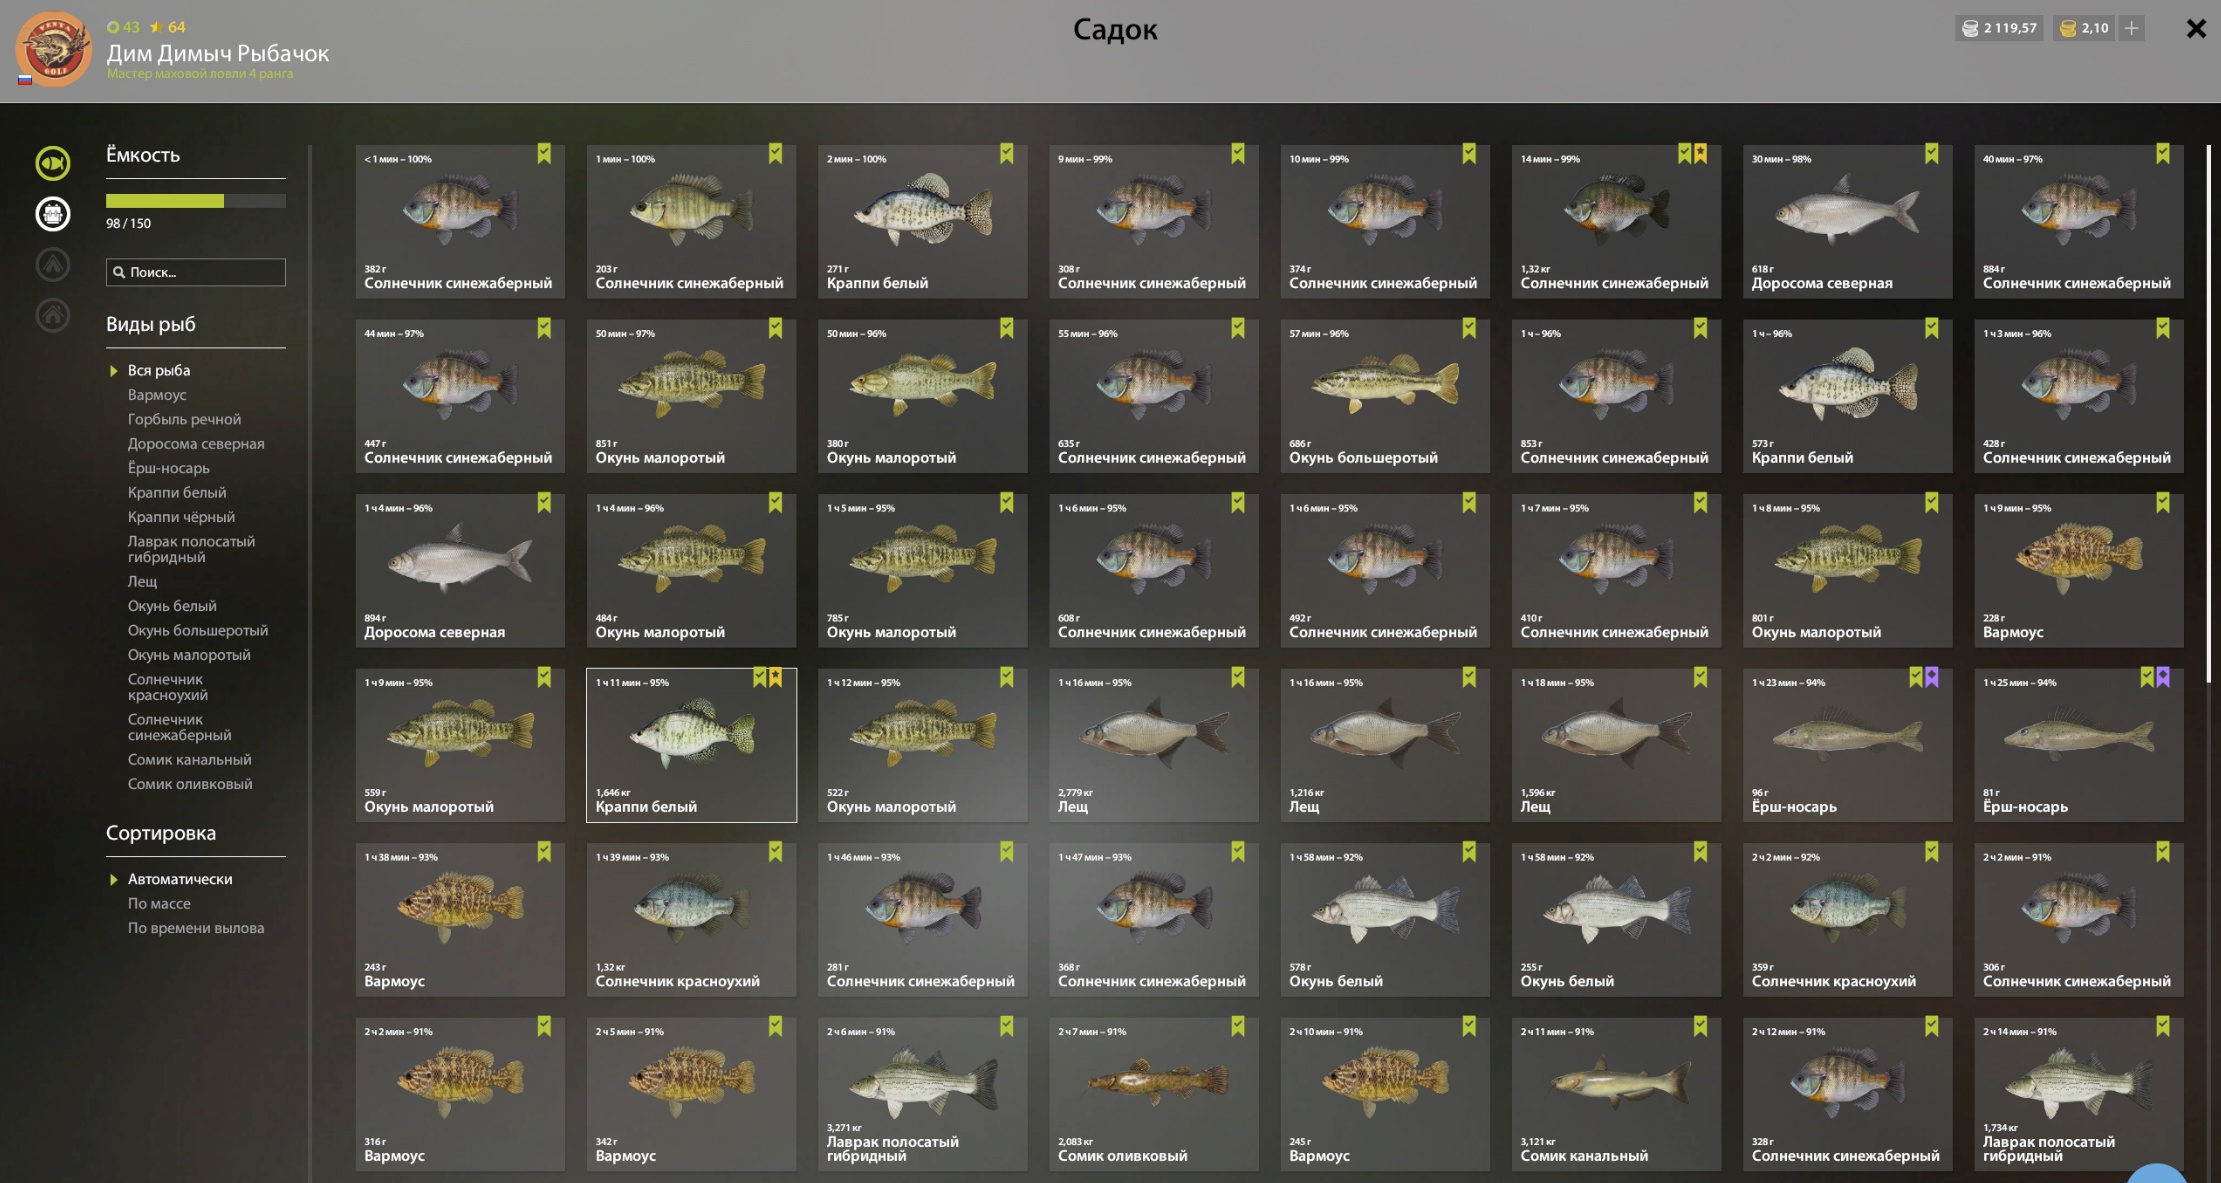Image resolution: width=2221 pixels, height=1183 pixels.
Task: Click the silver coins balance icon
Action: coord(1969,28)
